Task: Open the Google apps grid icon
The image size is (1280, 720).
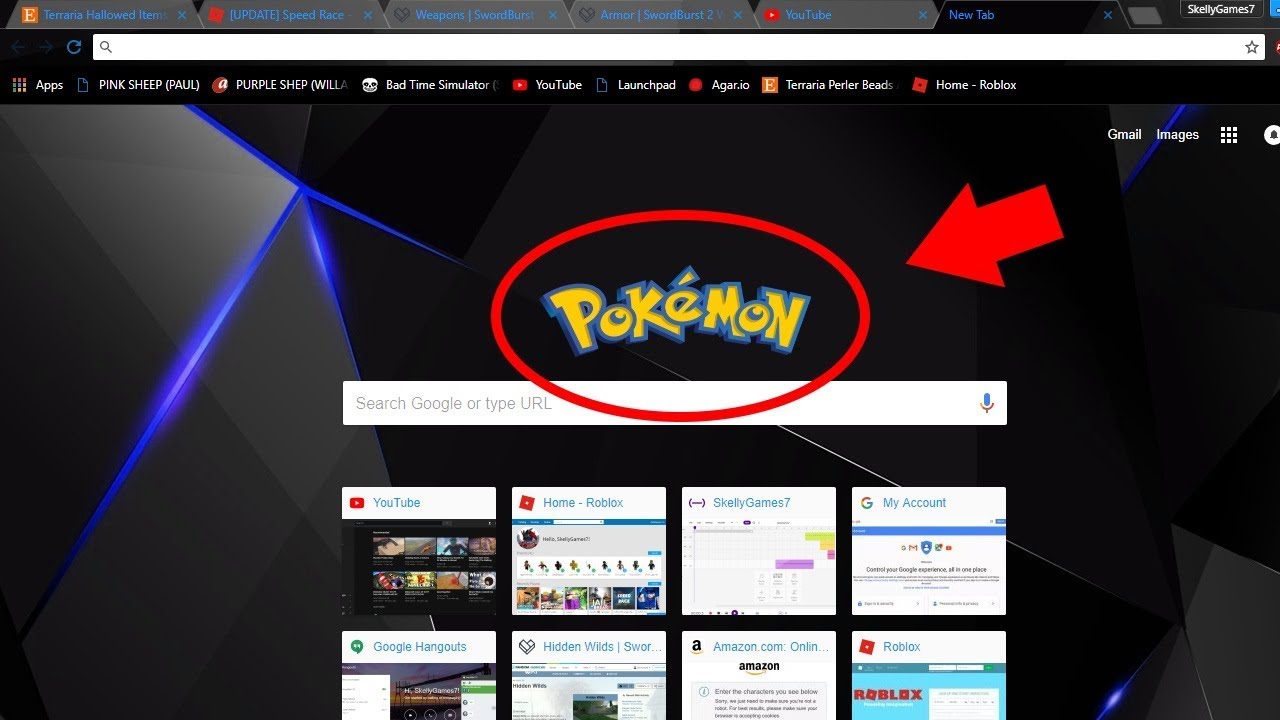Action: pyautogui.click(x=1229, y=135)
